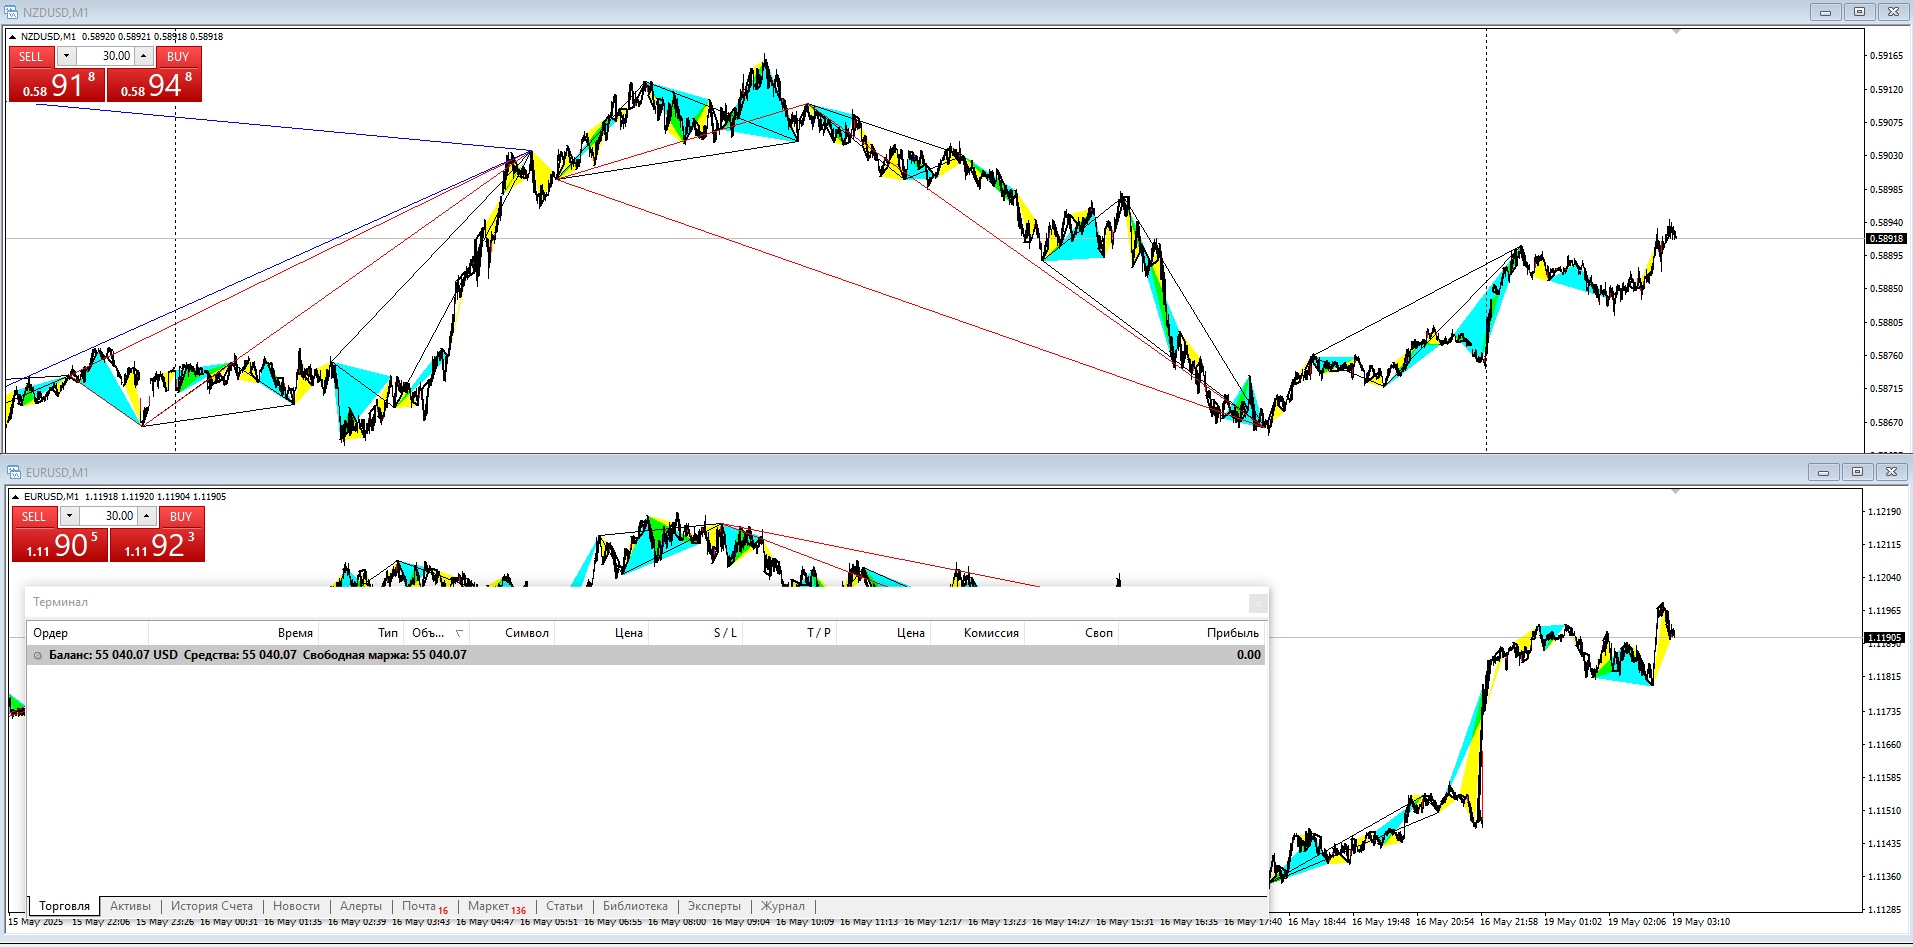
Task: Increase EURUSD lot volume with up arrow
Action: [x=147, y=516]
